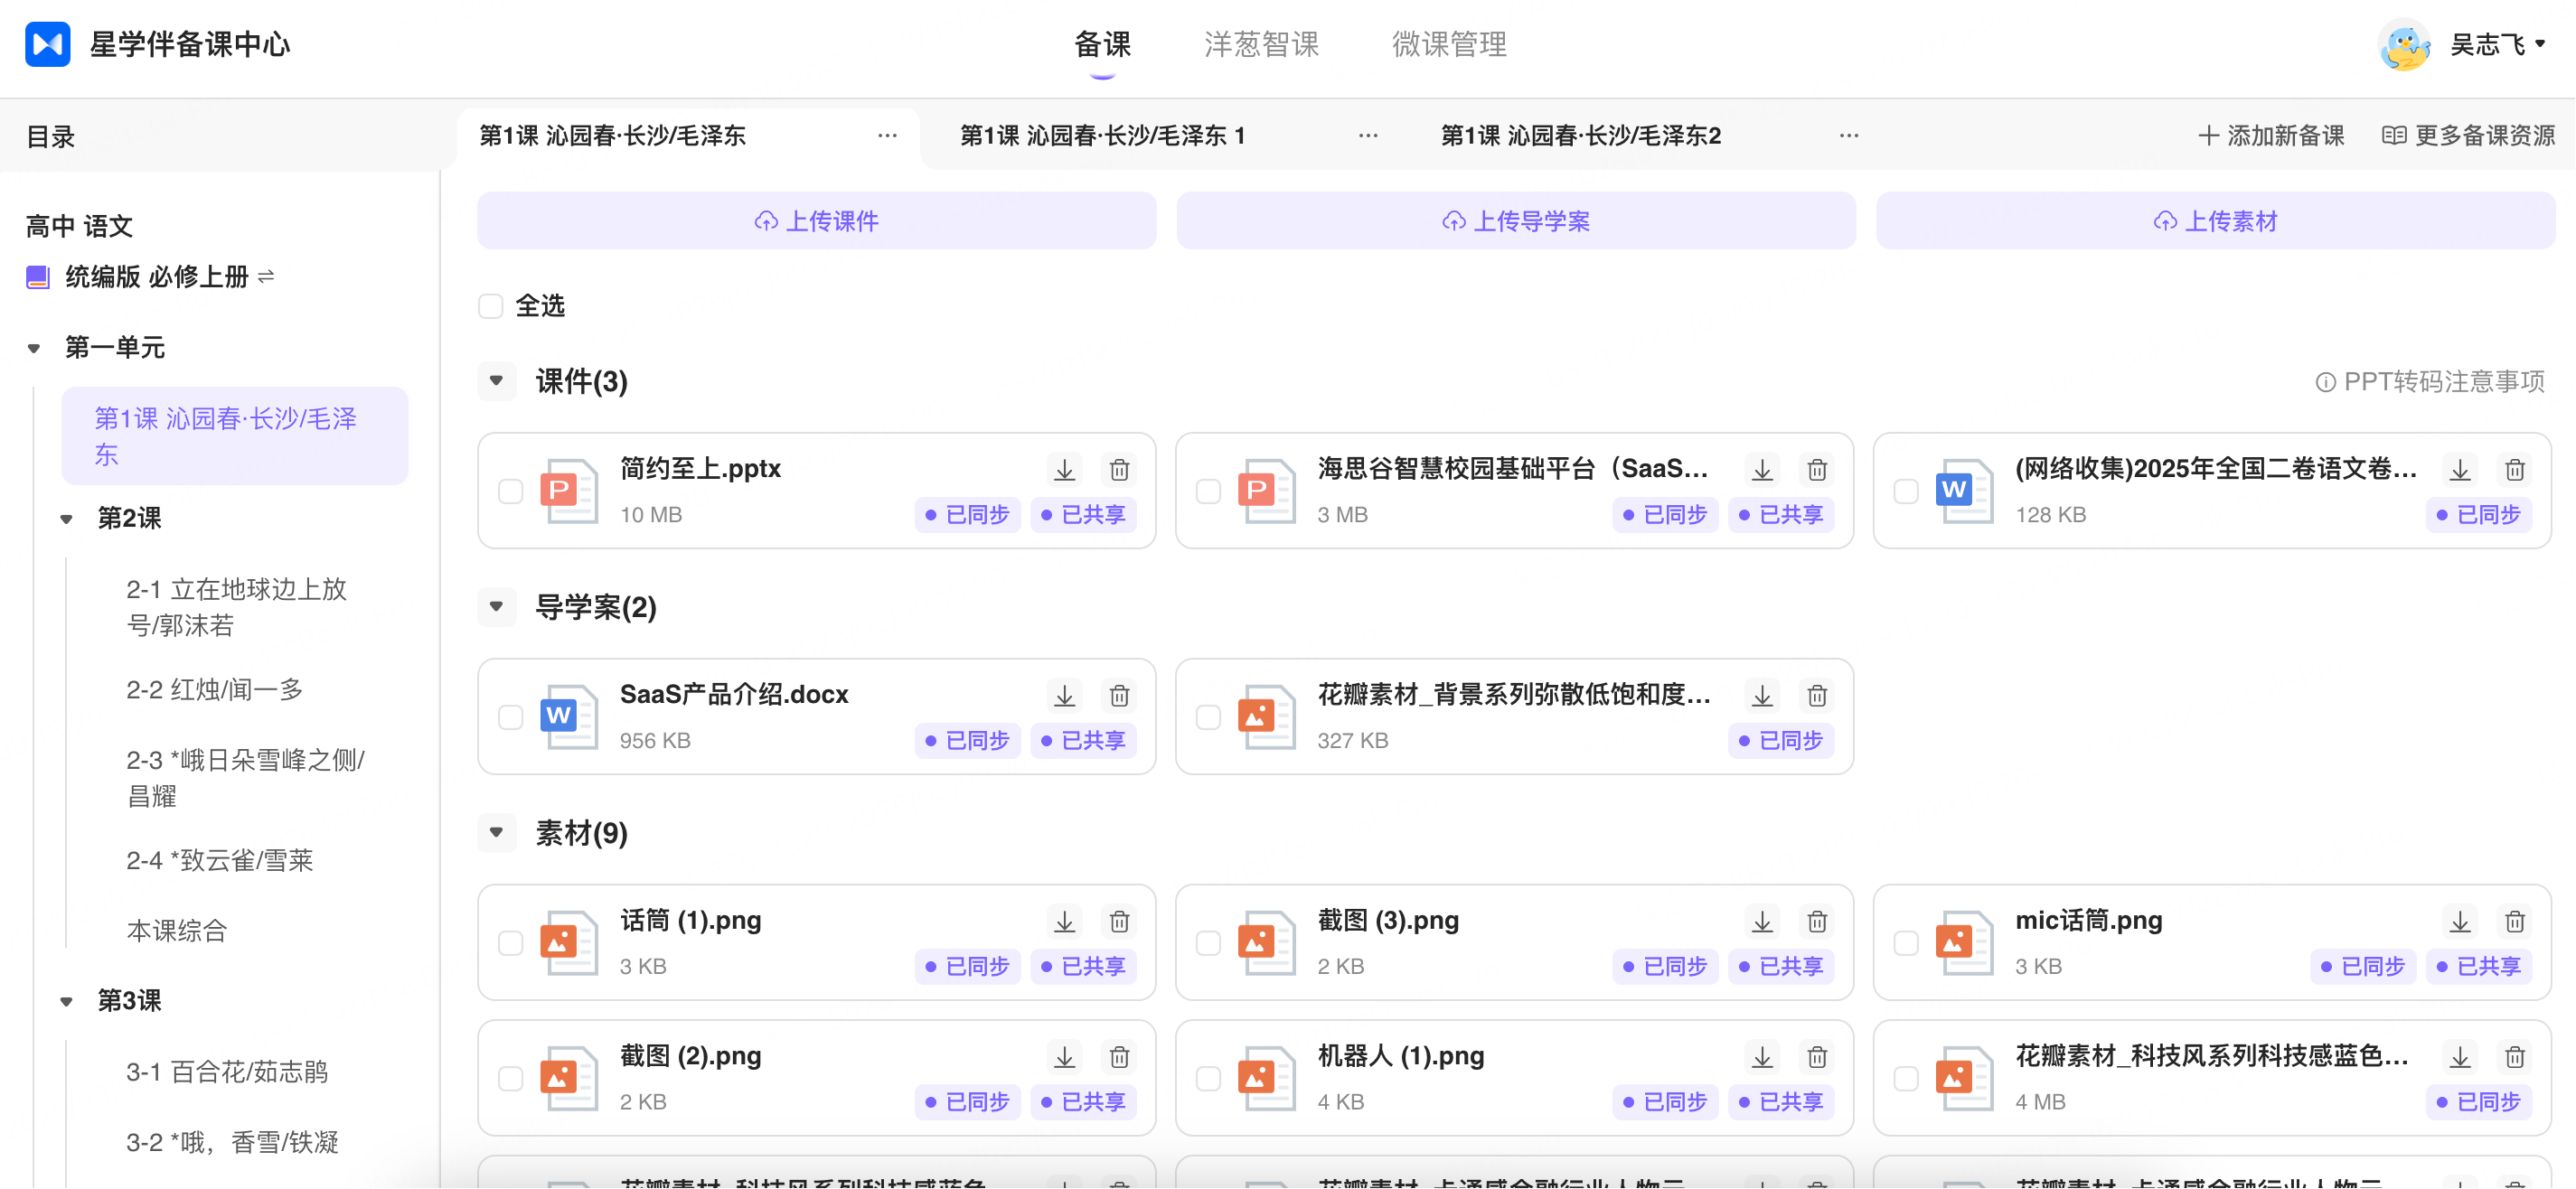
Task: Delete 海思谷智慧校园基础平台 courseware
Action: pos(1817,469)
